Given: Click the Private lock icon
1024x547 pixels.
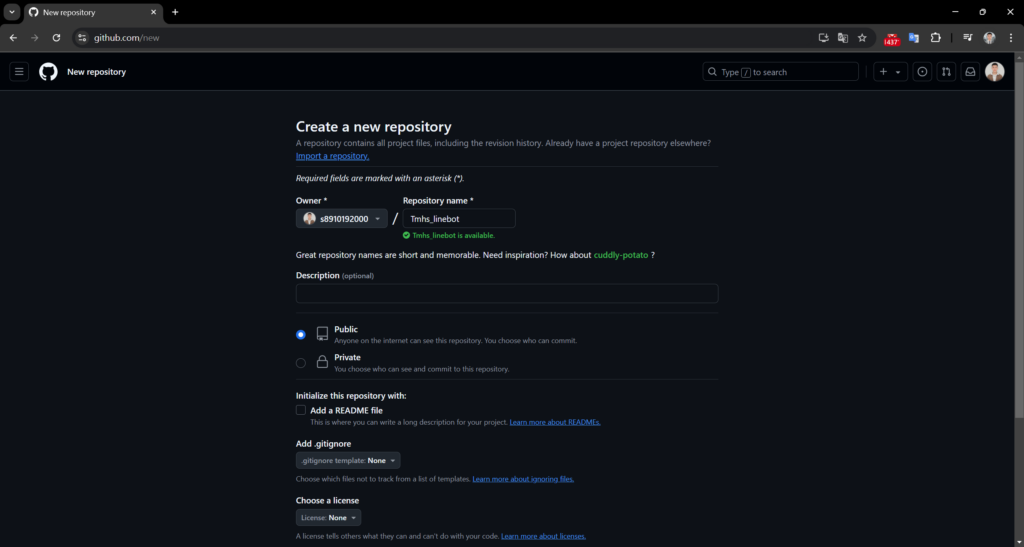Looking at the screenshot, I should (x=322, y=362).
